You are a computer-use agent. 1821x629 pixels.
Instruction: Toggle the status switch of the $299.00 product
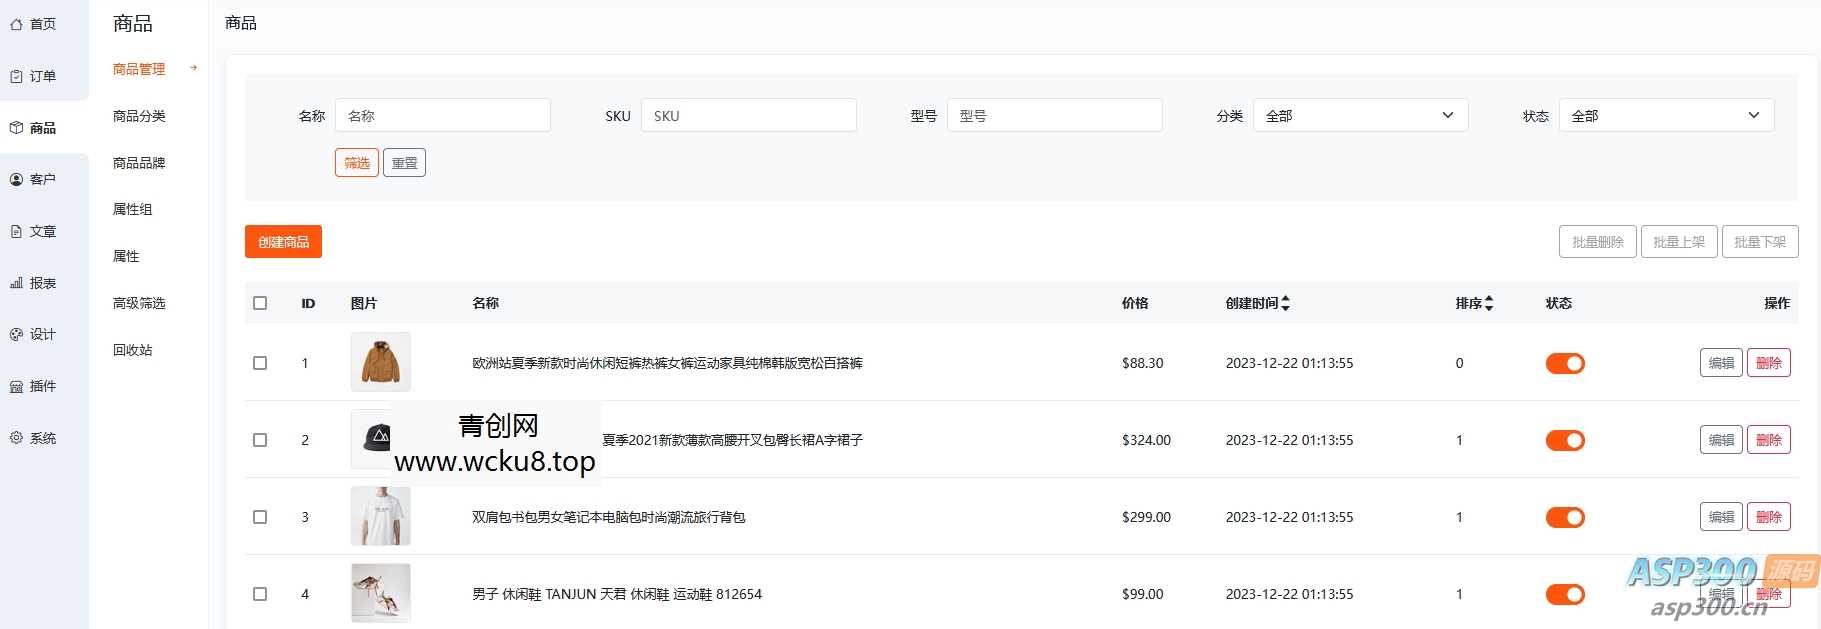pyautogui.click(x=1565, y=517)
